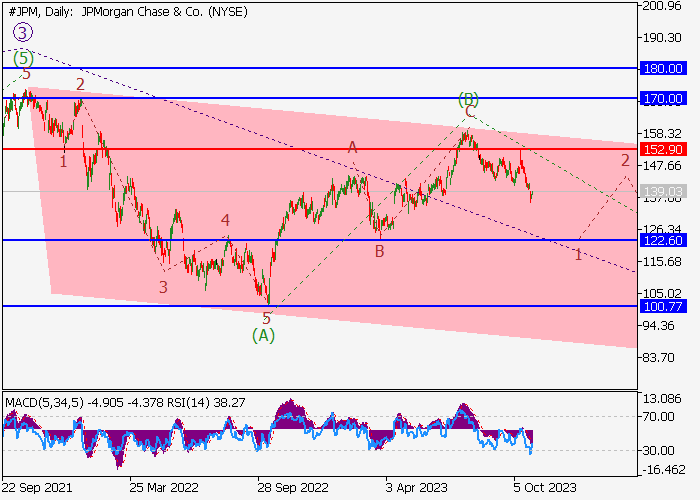The height and width of the screenshot is (500, 700).
Task: Click the projected red '1' label under the 122.60 line
Action: [x=578, y=255]
